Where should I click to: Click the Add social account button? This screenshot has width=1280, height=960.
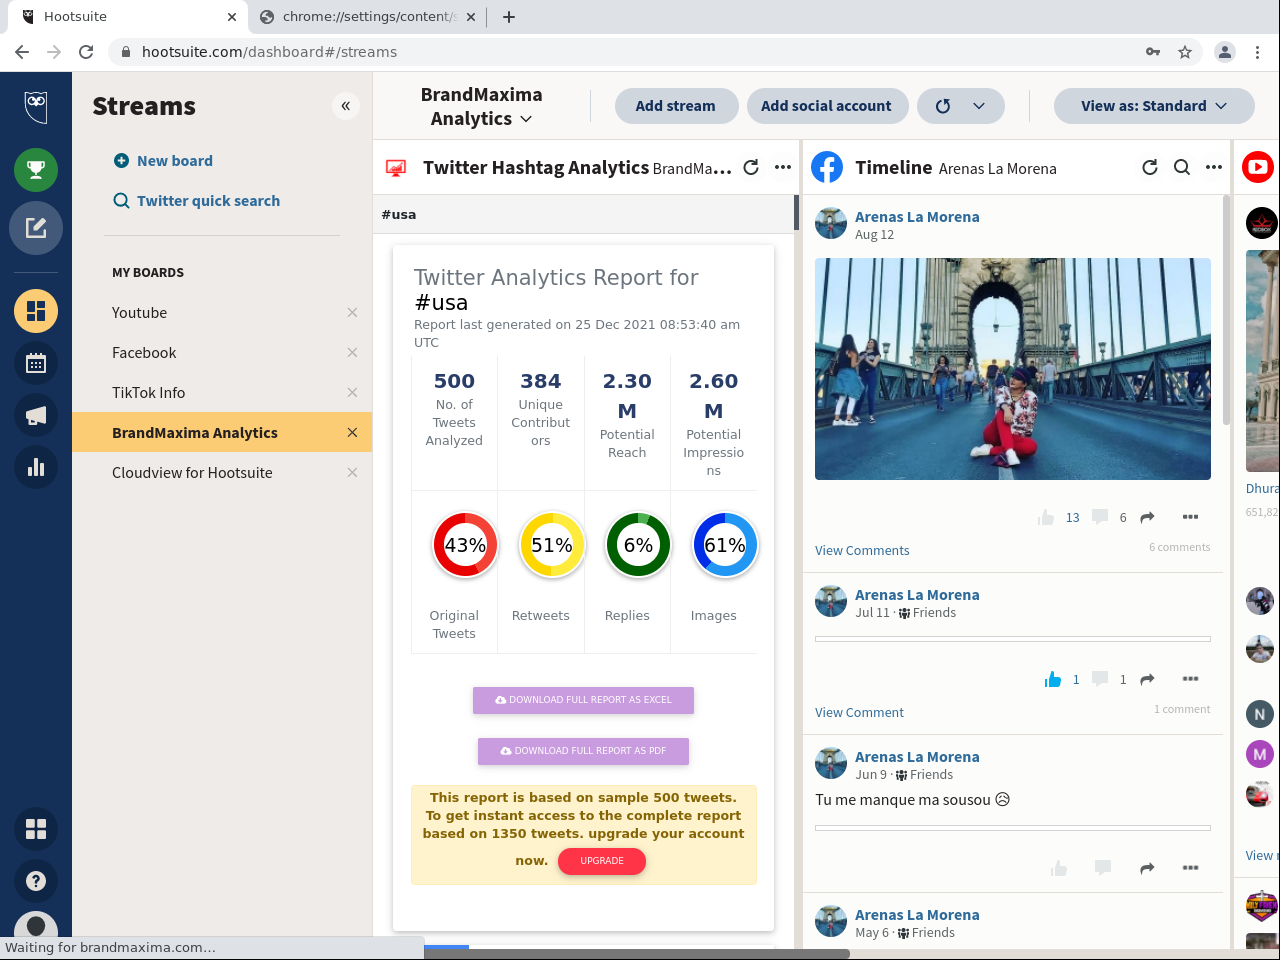(x=826, y=106)
